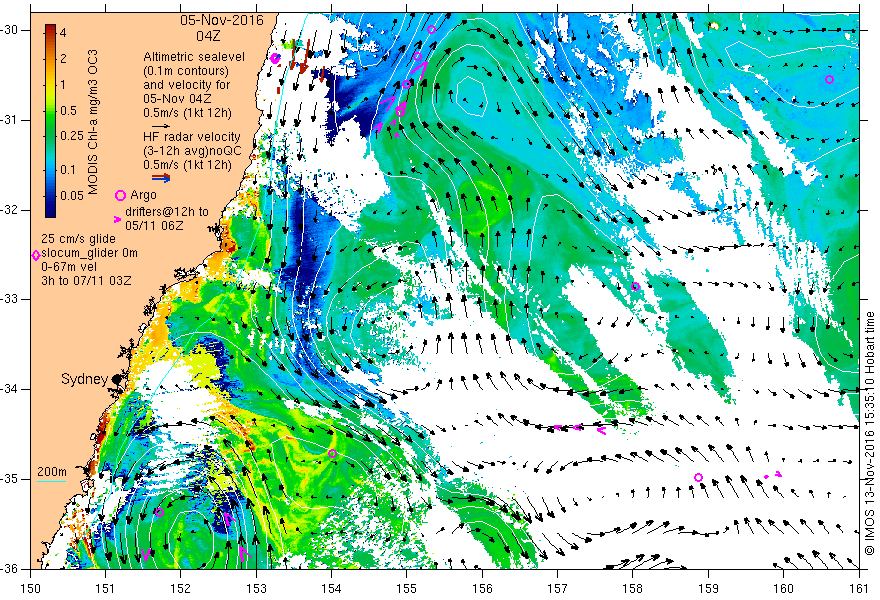Click the "MODIS Chl-a mg/m3 OC3" label
Viewport: 880px width, 600px height.
pos(93,122)
